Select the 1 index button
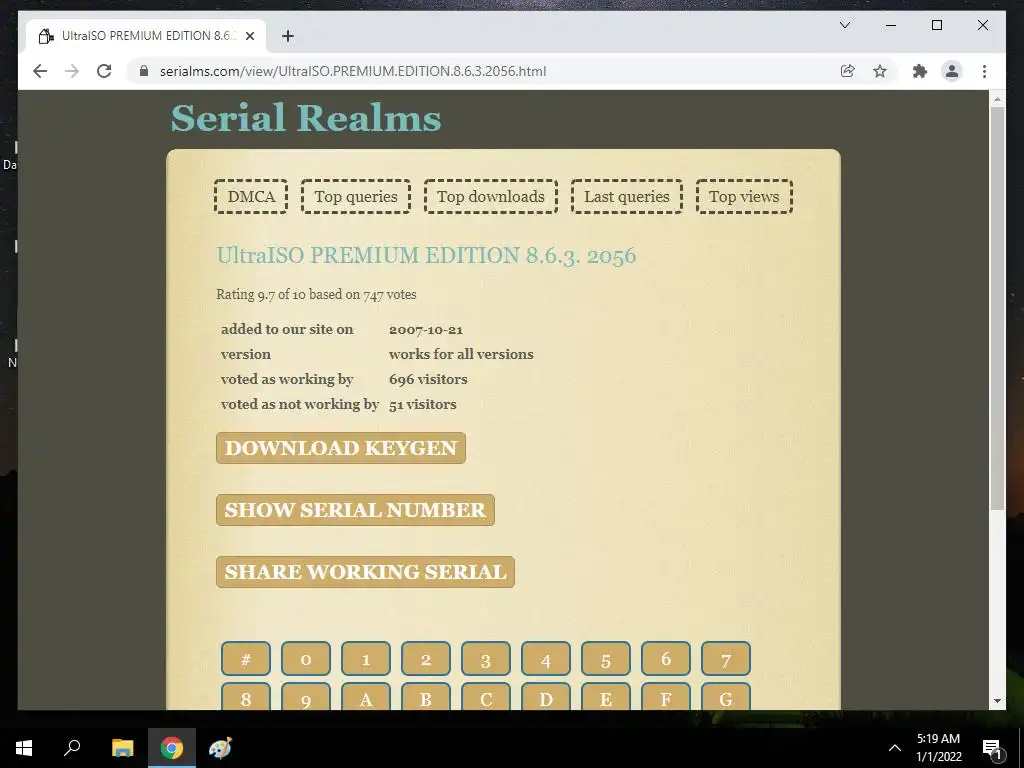 point(366,659)
